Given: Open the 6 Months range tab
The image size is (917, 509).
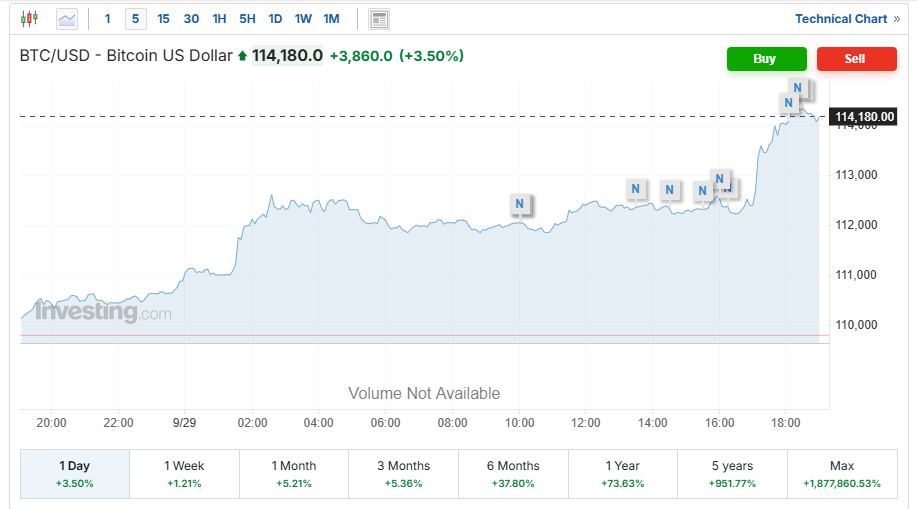Looking at the screenshot, I should coord(513,473).
